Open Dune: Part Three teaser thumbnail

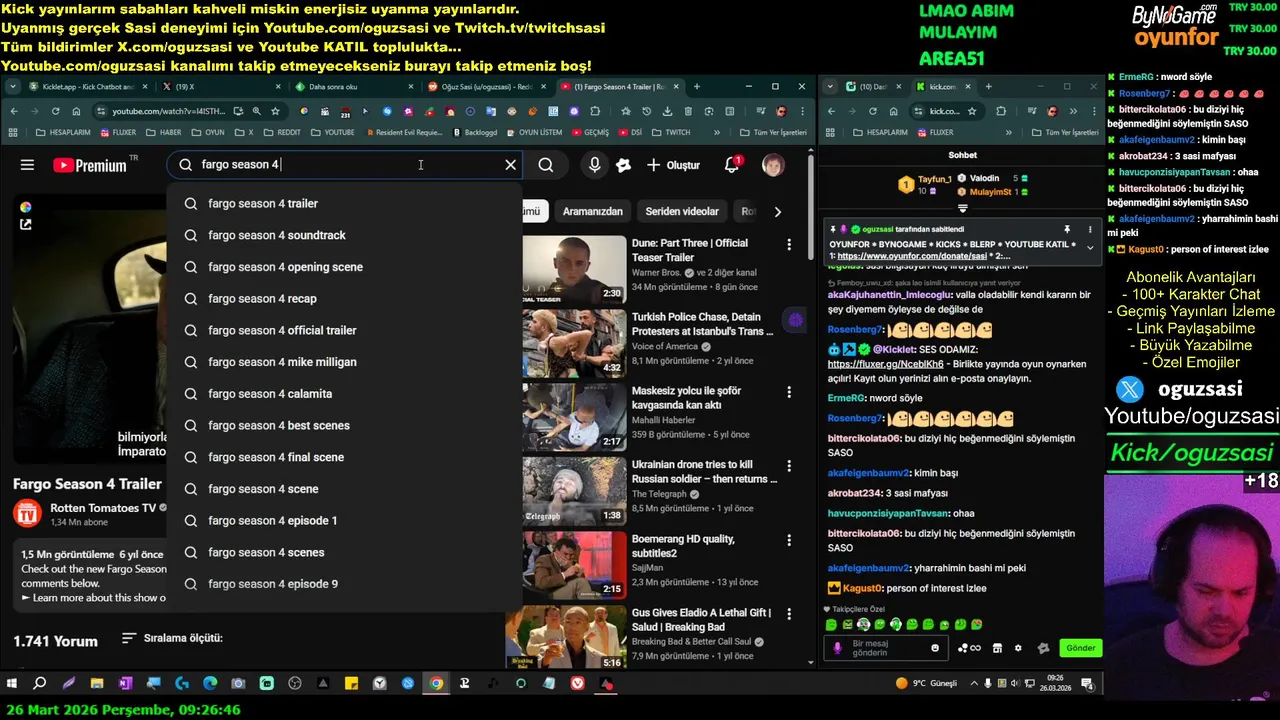[x=574, y=270]
